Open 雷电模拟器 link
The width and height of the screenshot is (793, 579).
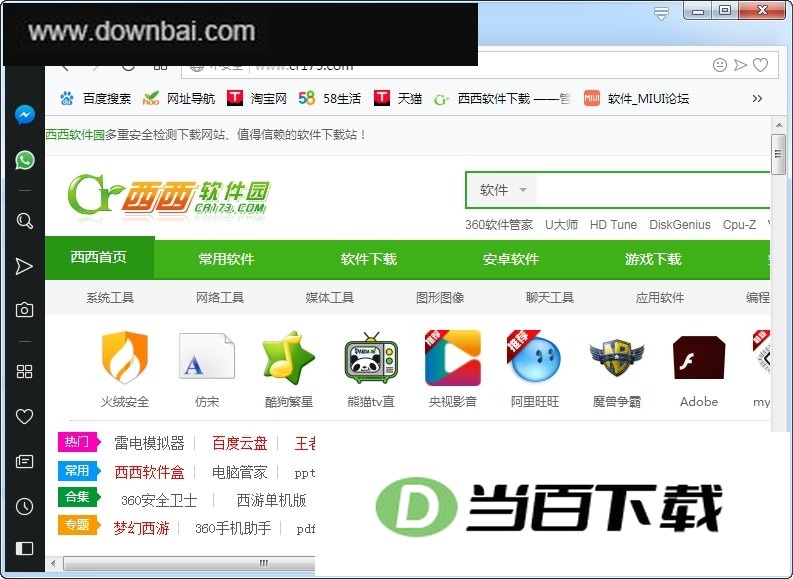pyautogui.click(x=149, y=443)
